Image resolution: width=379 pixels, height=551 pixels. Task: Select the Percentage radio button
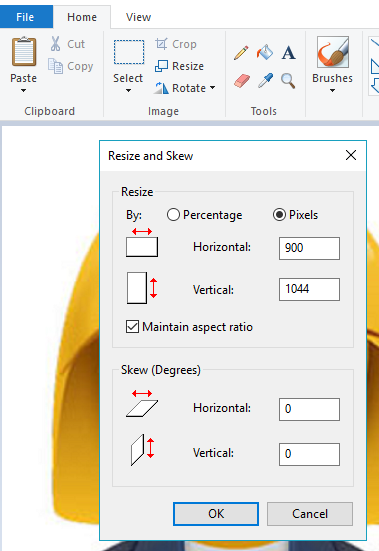coord(173,215)
